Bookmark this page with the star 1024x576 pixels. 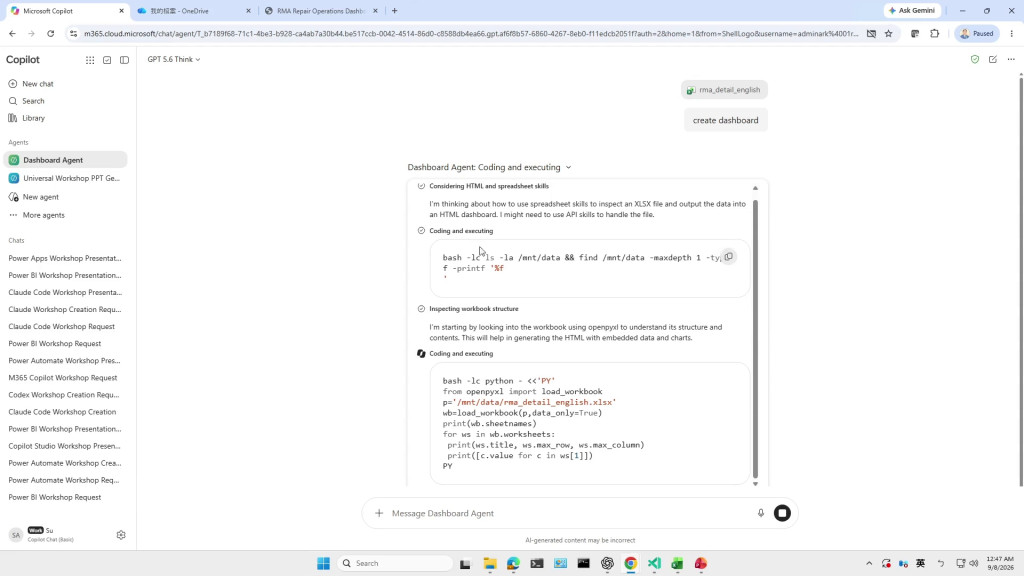[888, 34]
